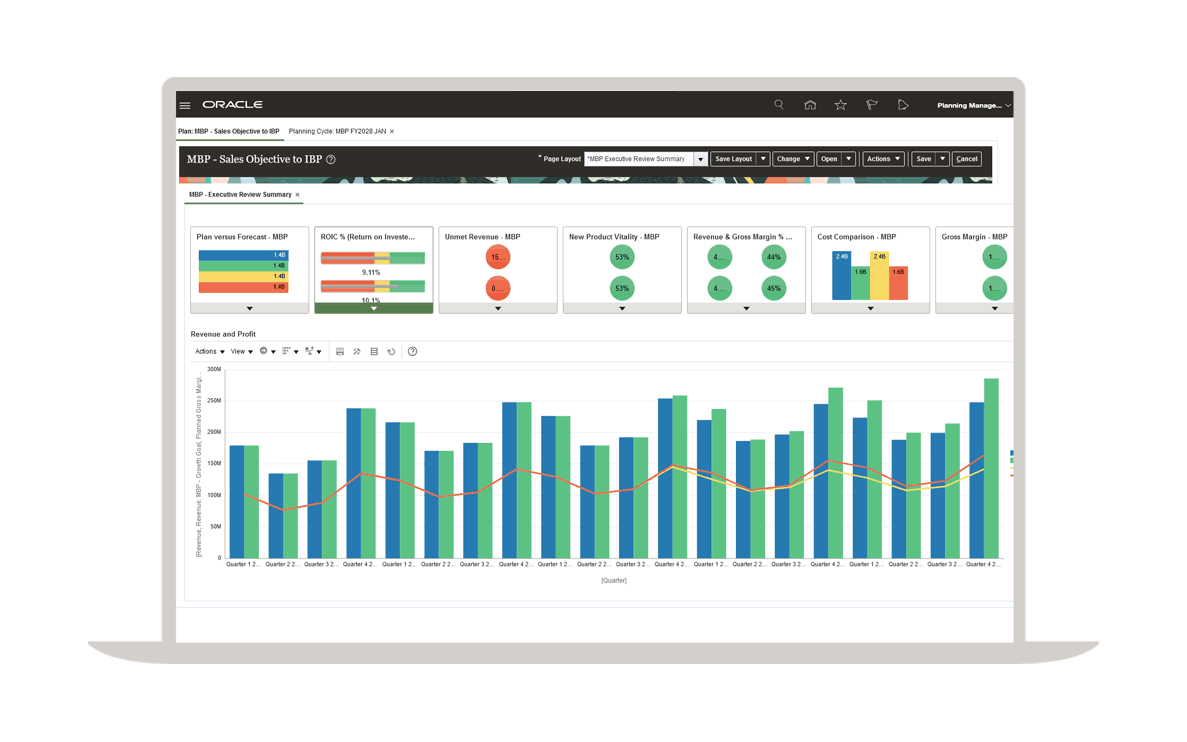
Task: Click the chart toolbar help icon
Action: click(412, 352)
